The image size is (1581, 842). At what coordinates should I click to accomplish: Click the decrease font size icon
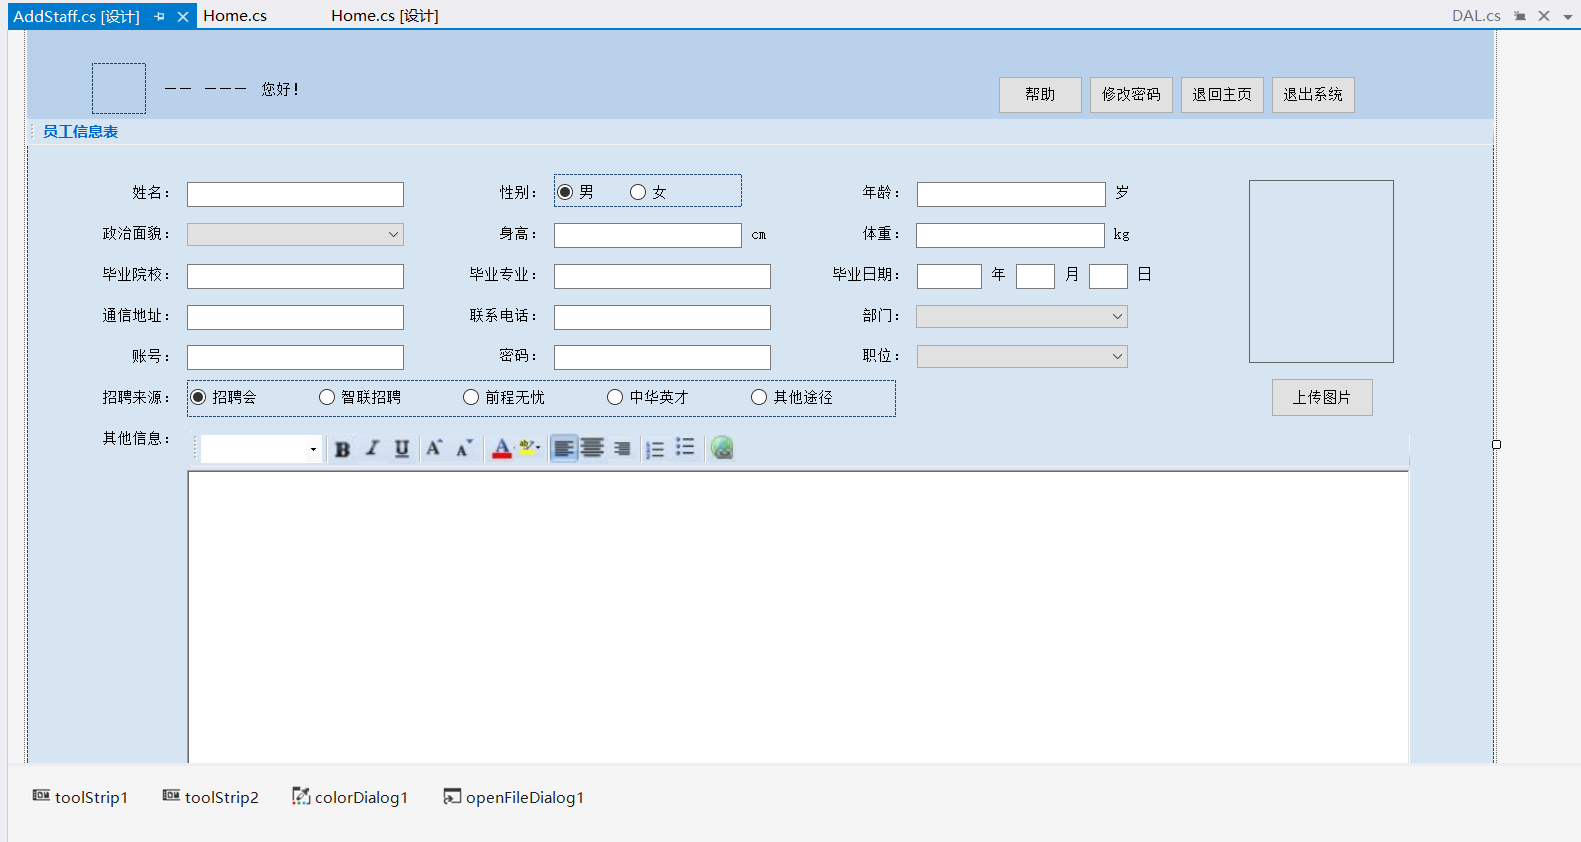coord(464,449)
